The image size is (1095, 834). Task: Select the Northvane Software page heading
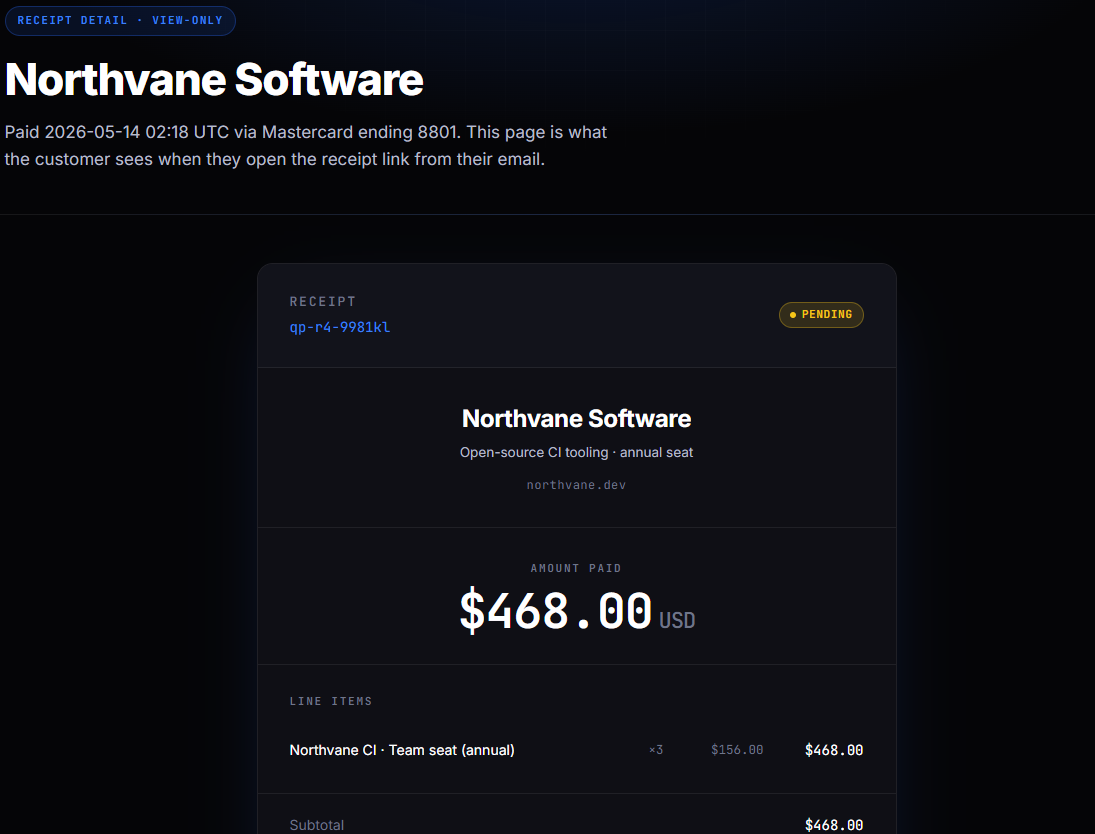(x=214, y=79)
